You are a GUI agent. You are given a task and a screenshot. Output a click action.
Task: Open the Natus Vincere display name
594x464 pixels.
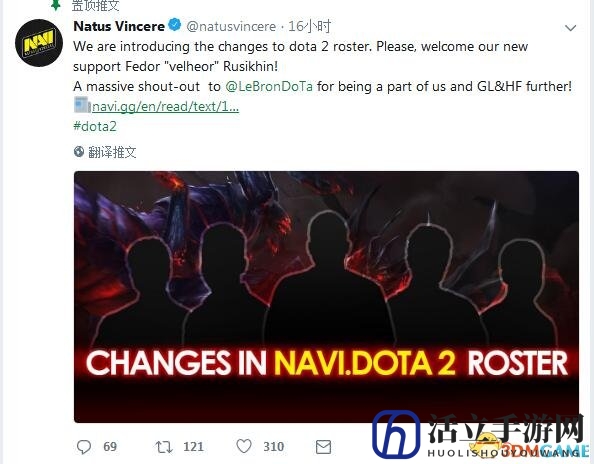pos(119,26)
